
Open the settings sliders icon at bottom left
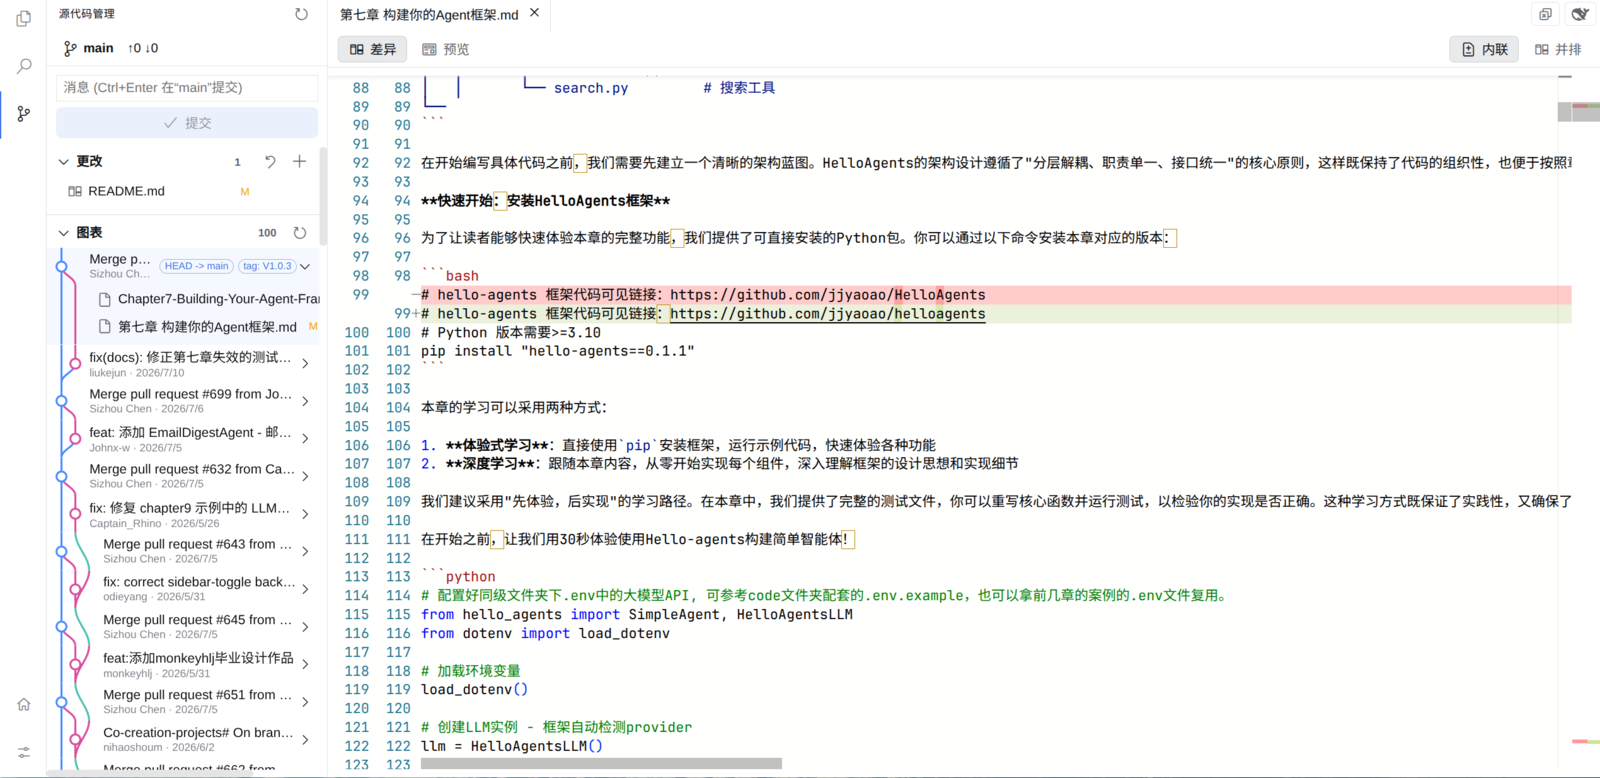pyautogui.click(x=24, y=752)
